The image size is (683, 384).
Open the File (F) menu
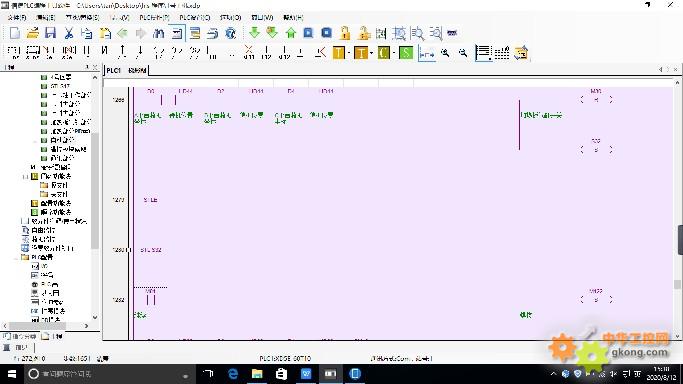coord(17,17)
